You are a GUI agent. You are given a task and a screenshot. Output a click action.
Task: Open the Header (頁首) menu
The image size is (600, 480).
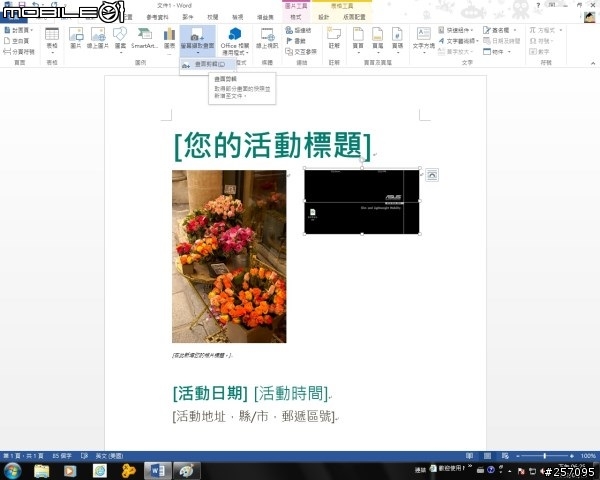(358, 40)
